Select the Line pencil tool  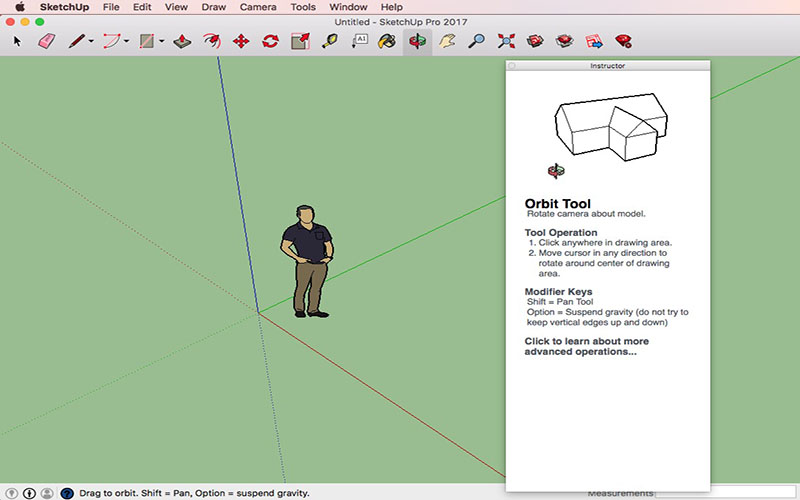pos(77,41)
